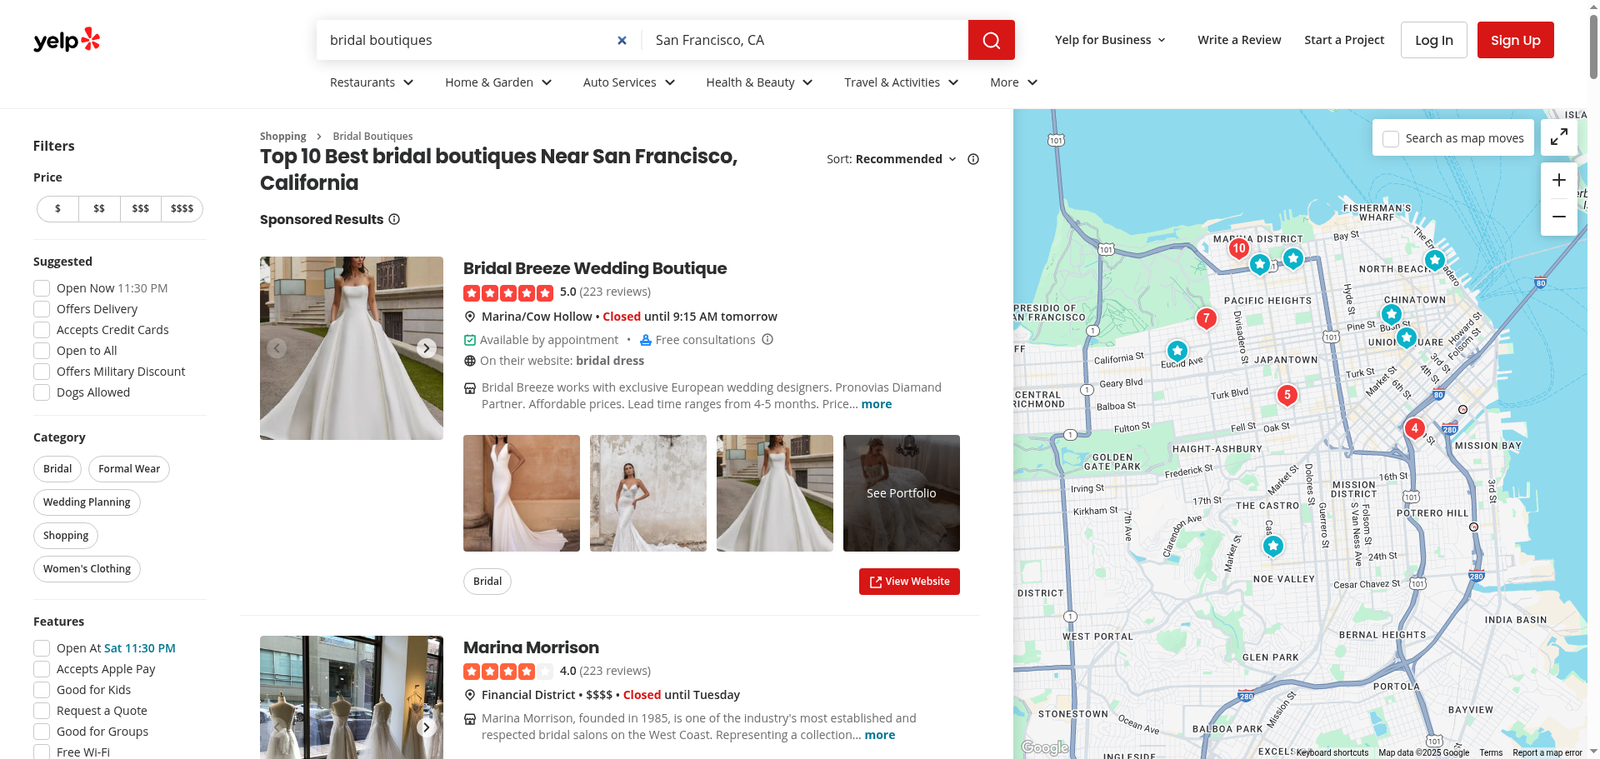The image size is (1600, 759).
Task: Focus the bridal boutiques search field
Action: tap(468, 40)
